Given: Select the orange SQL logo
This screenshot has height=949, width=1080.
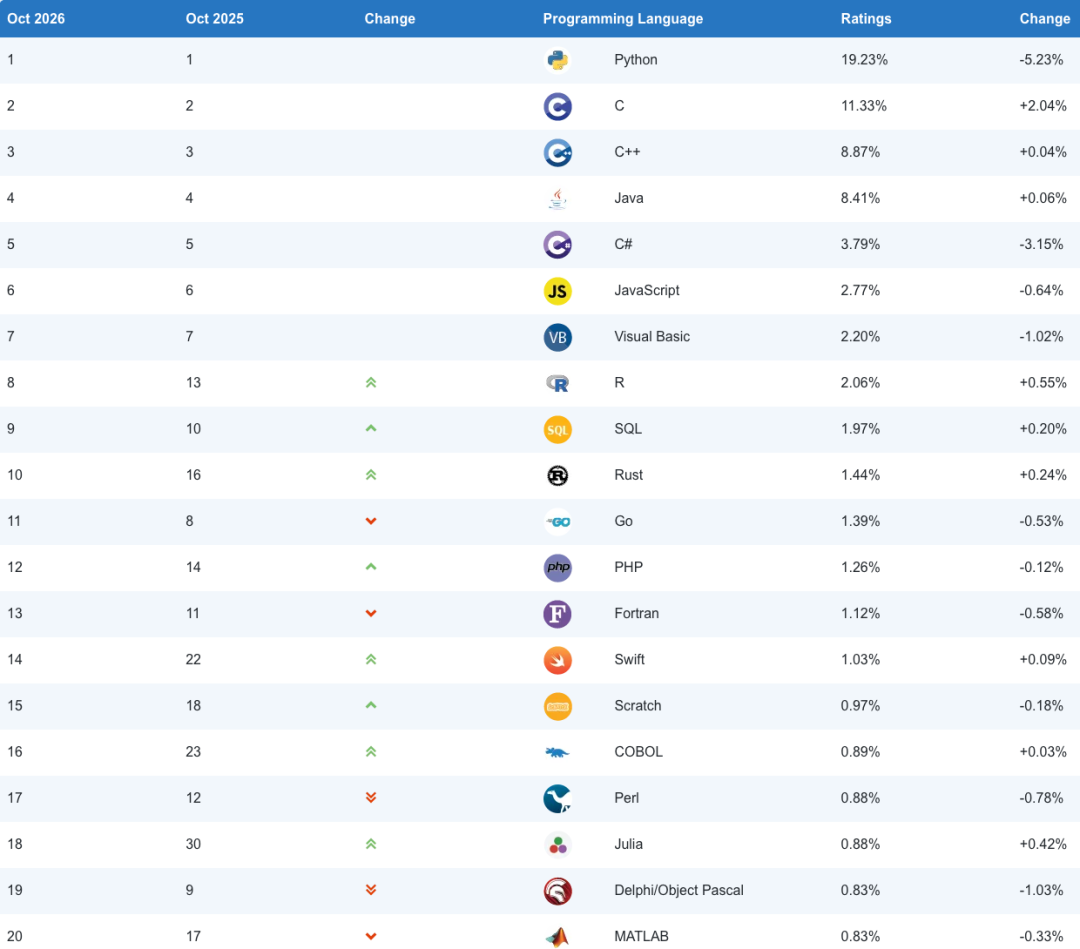Looking at the screenshot, I should [557, 429].
